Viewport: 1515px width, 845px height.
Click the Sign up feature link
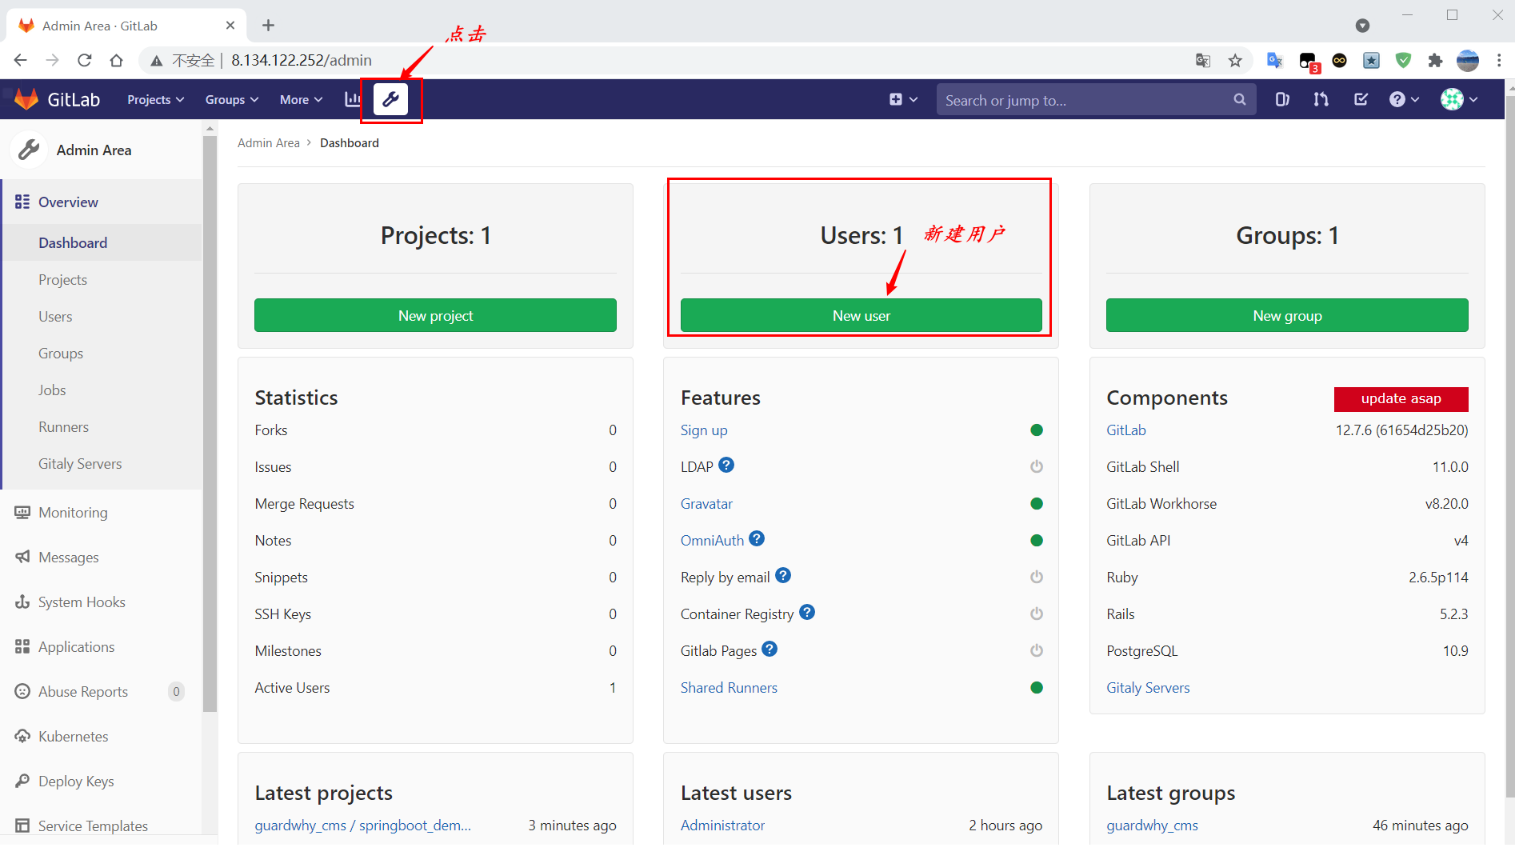[x=704, y=430]
